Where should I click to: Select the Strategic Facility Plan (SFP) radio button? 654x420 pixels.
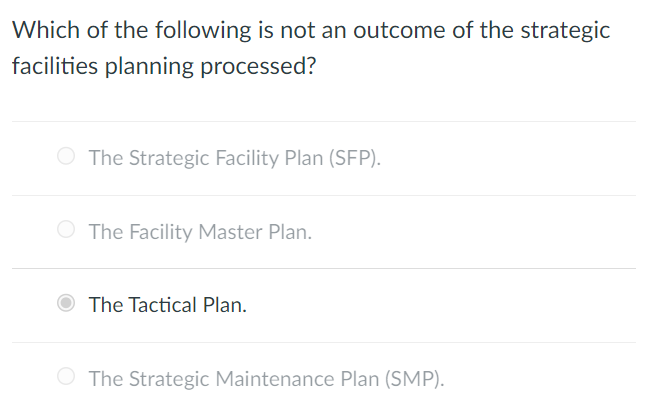coord(66,157)
